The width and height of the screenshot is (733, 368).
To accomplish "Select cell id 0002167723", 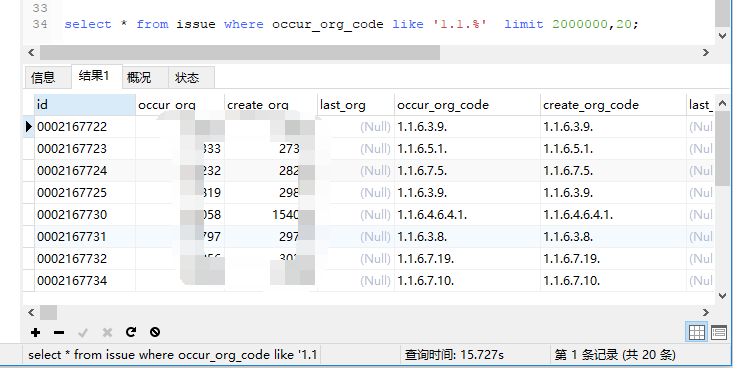I will [x=85, y=149].
